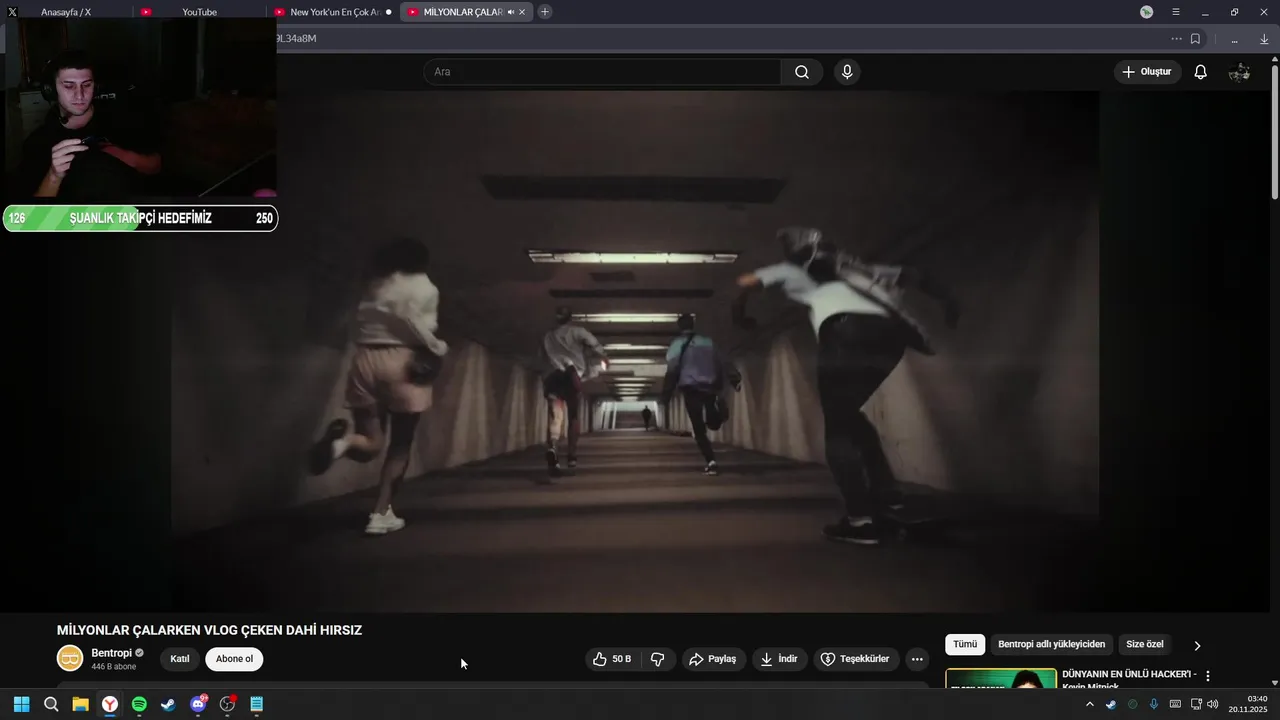The width and height of the screenshot is (1280, 720).
Task: Open the round taskbar app with red dot
Action: point(227,704)
